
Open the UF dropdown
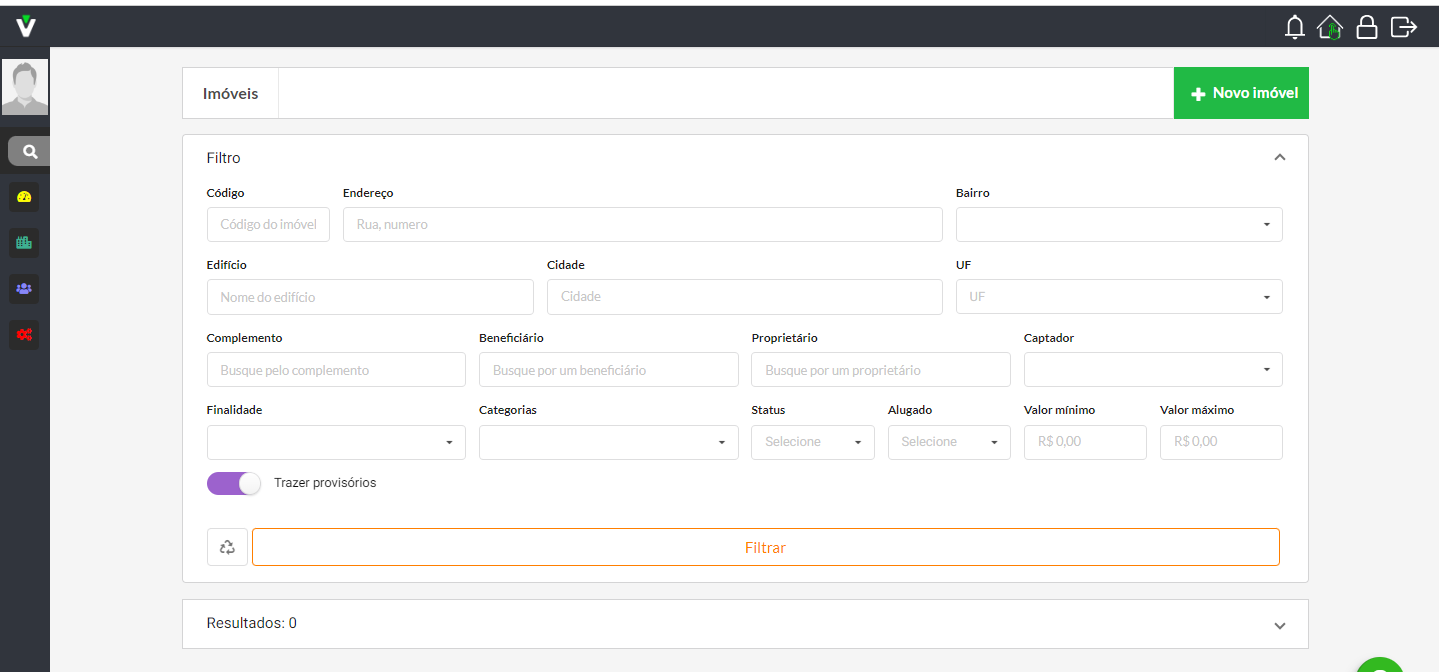pyautogui.click(x=1119, y=297)
